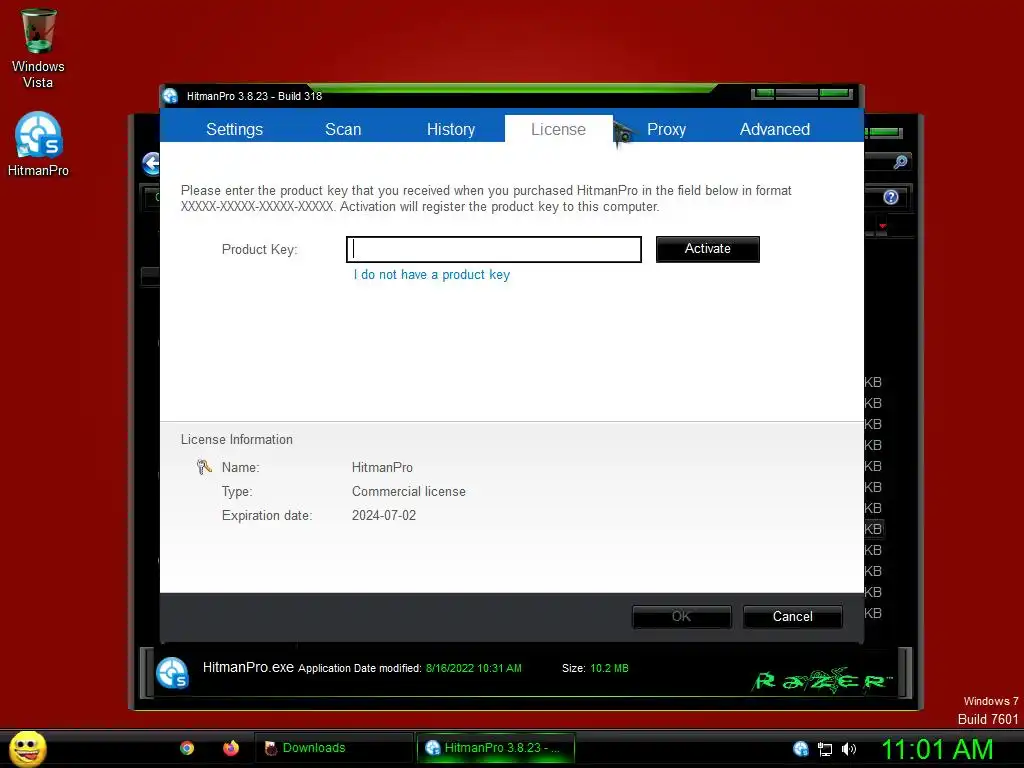The image size is (1024, 768).
Task: Click the dialog title 'HitmanPro 3.8.23 - Build 318'
Action: 254,96
